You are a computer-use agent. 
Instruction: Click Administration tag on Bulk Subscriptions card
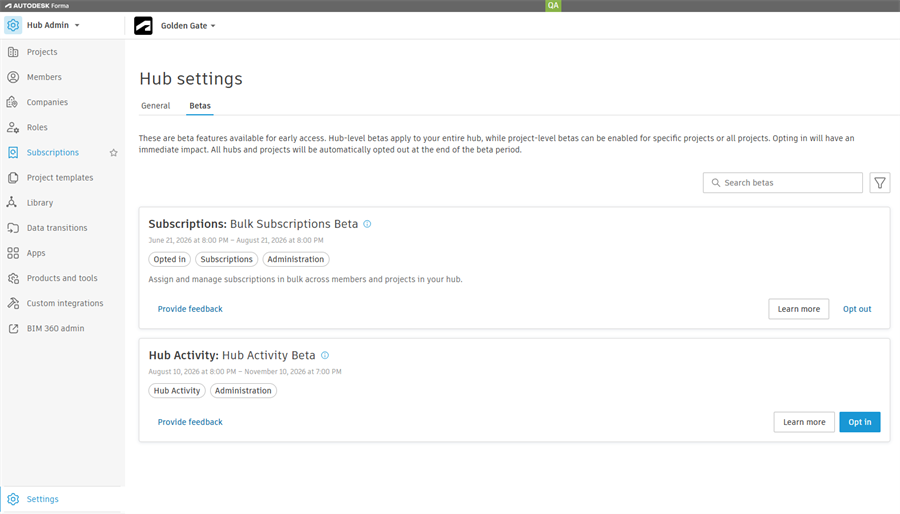(296, 259)
